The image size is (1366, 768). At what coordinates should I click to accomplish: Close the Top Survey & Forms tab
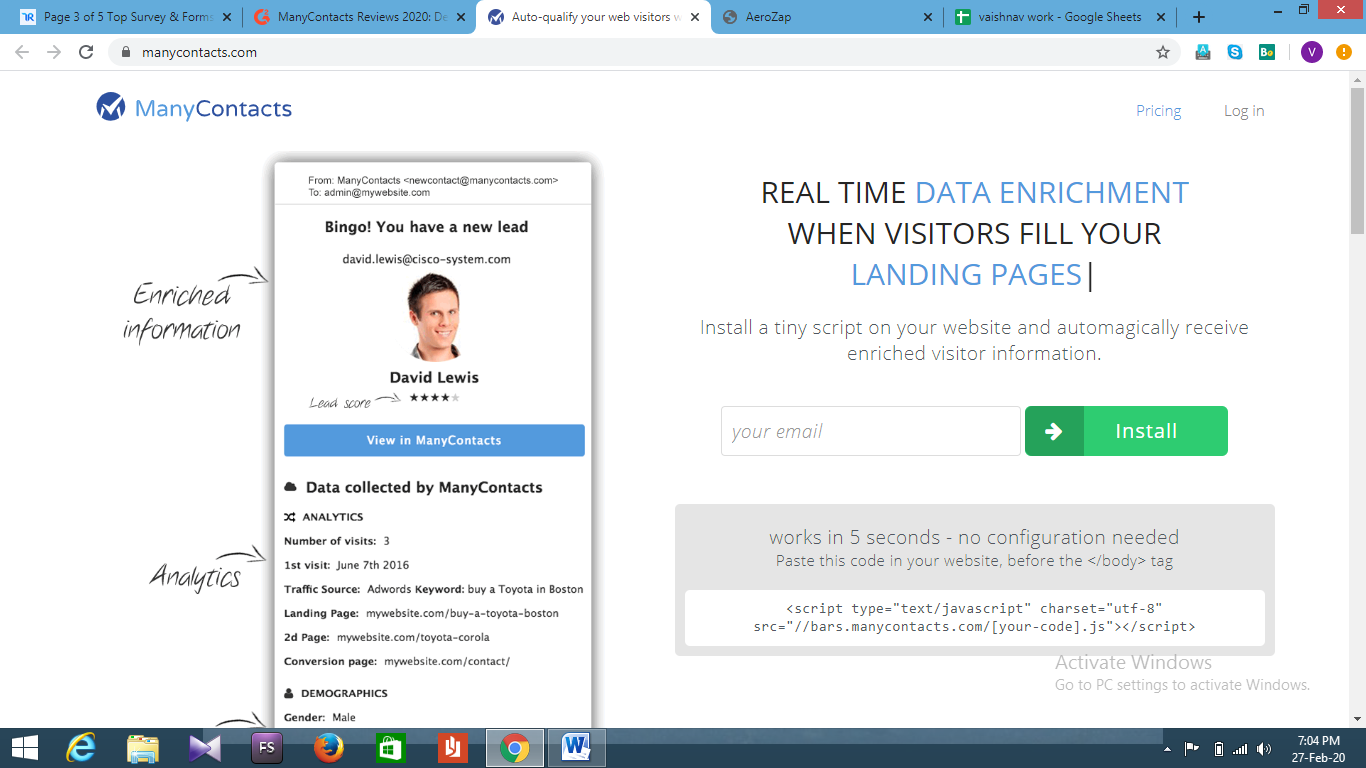coord(227,17)
